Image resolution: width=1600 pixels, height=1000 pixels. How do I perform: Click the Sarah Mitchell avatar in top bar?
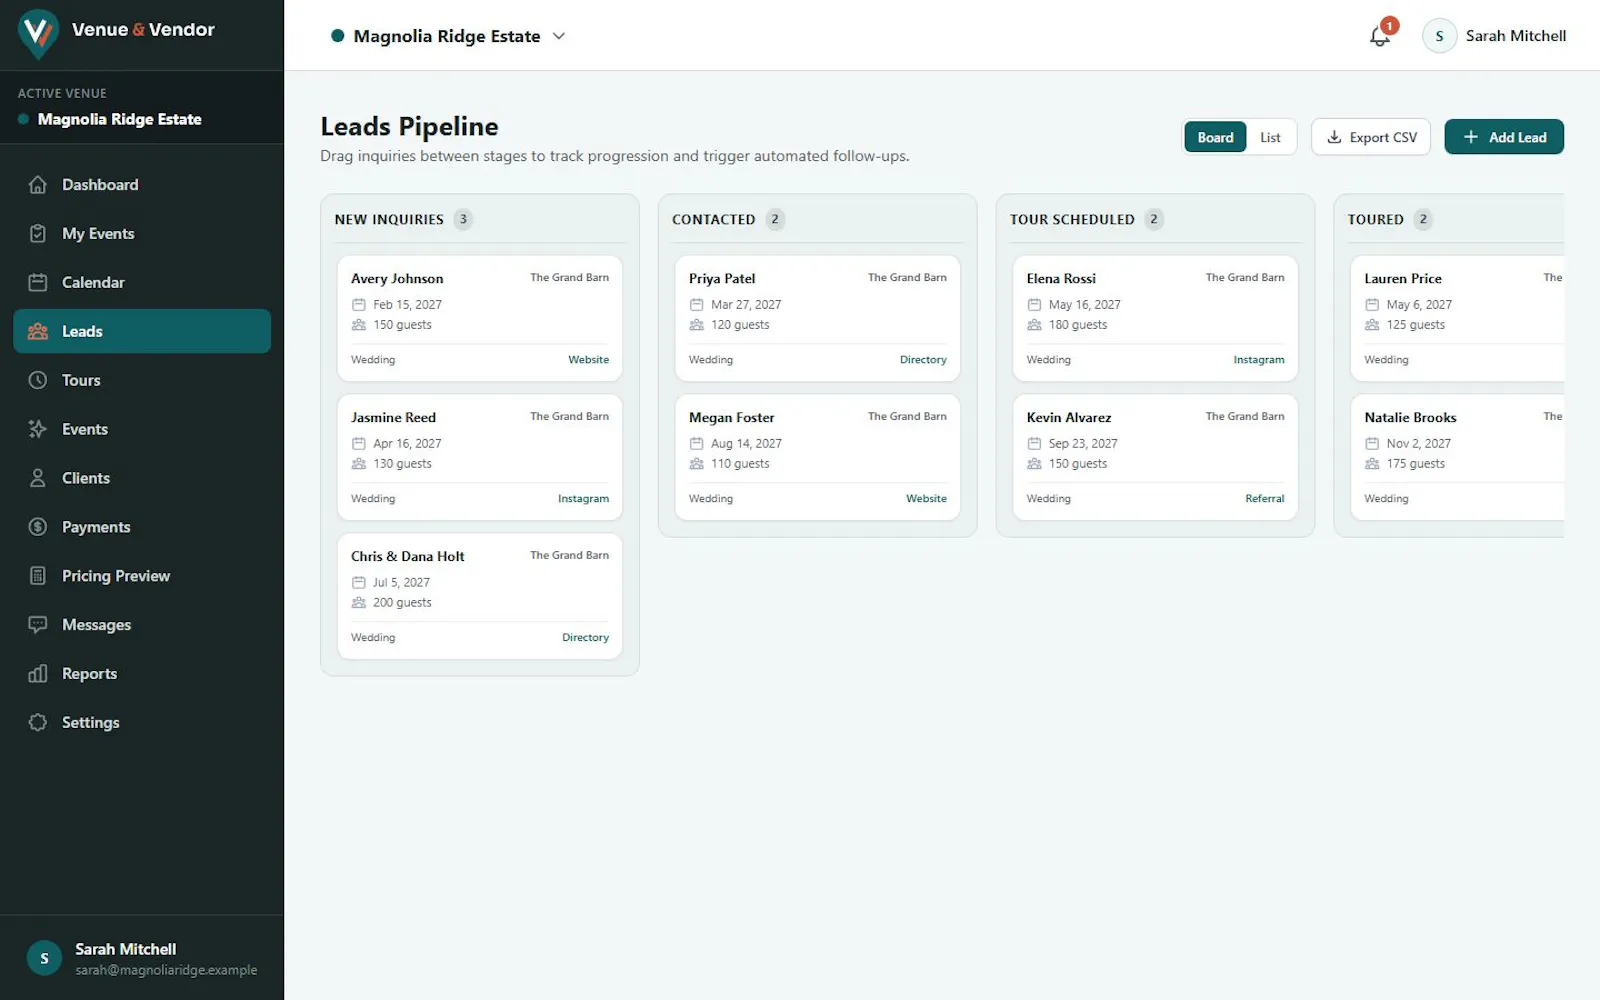[x=1439, y=36]
